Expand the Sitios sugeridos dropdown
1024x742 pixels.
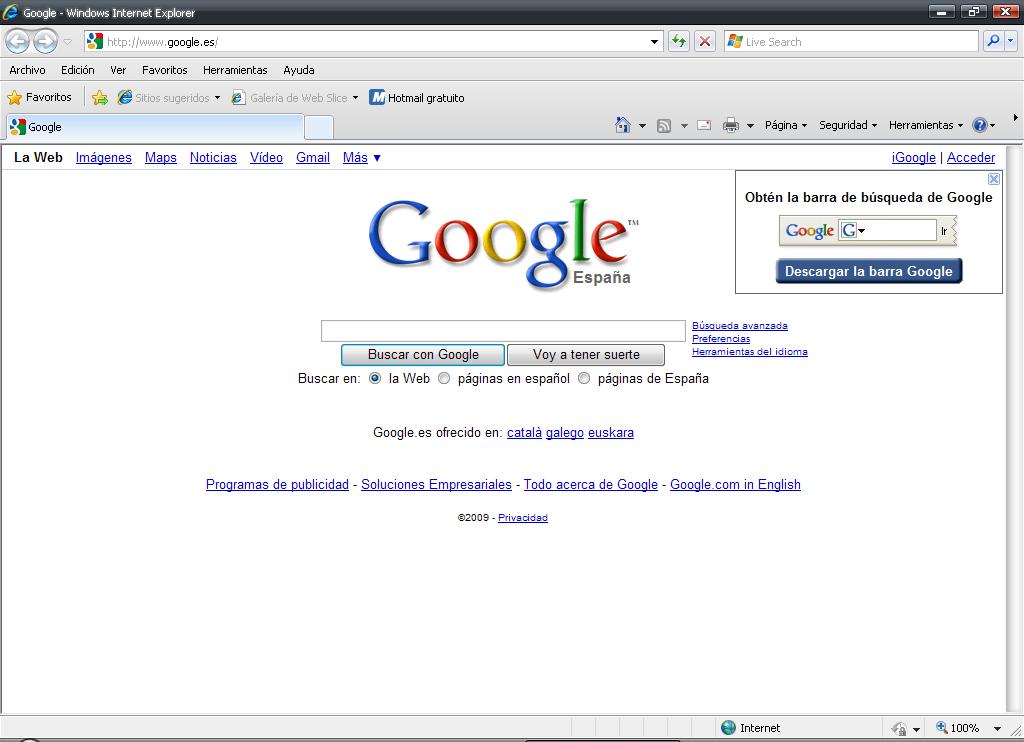[x=217, y=98]
